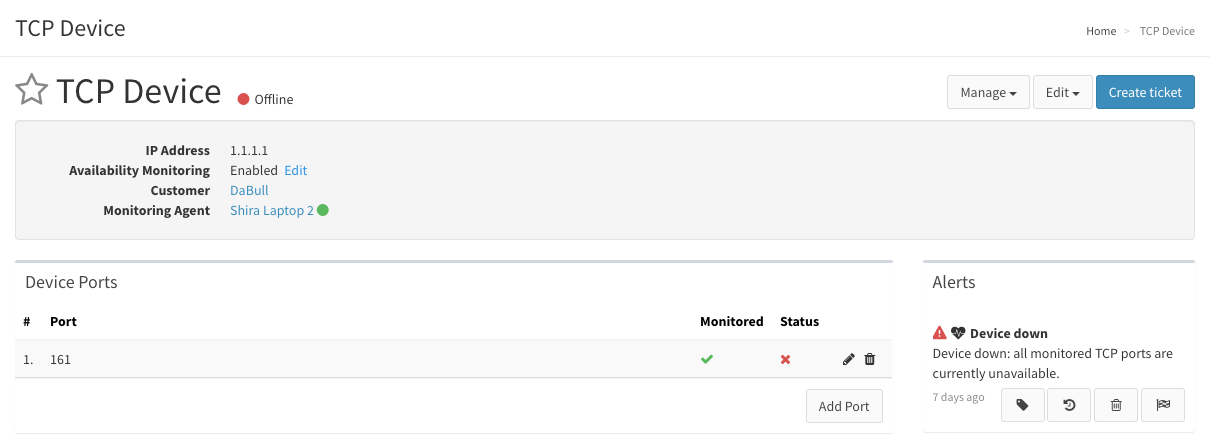Click the Add Port button
The width and height of the screenshot is (1210, 447).
pos(844,406)
